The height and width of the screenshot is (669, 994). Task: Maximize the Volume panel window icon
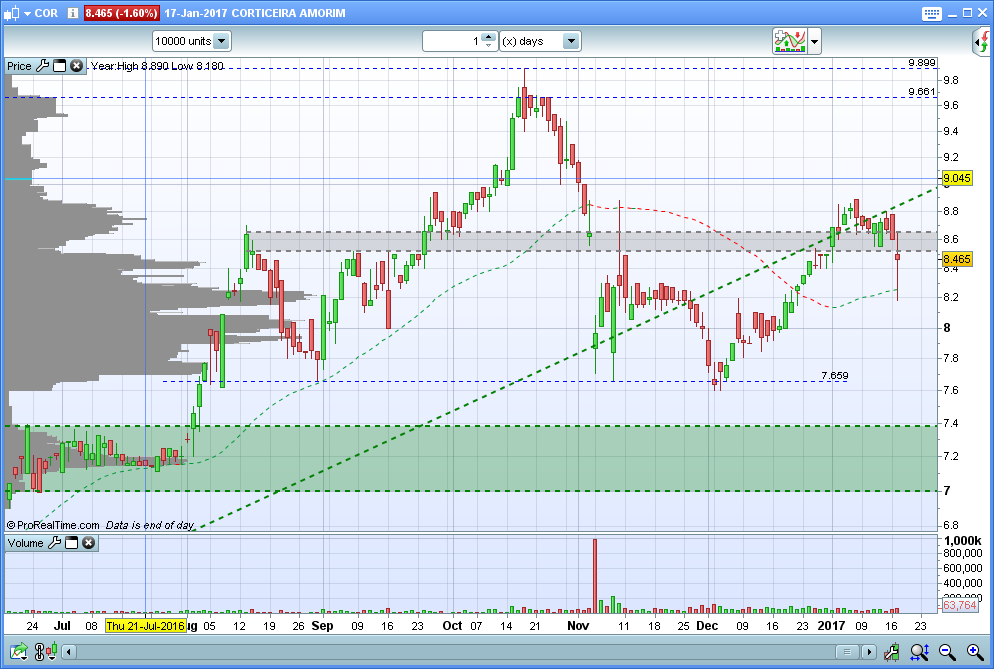[x=72, y=543]
